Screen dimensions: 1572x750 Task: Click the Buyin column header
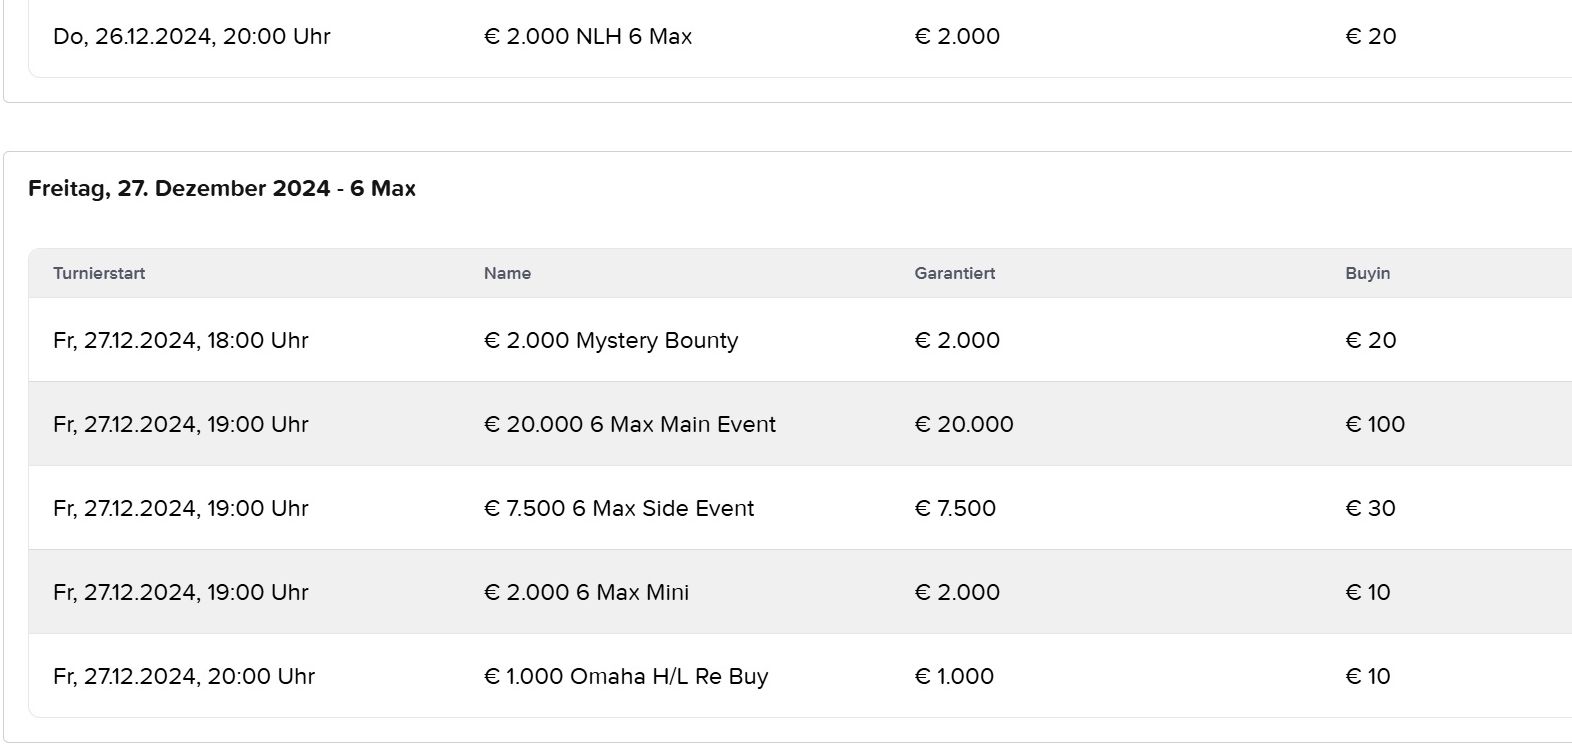coord(1367,273)
